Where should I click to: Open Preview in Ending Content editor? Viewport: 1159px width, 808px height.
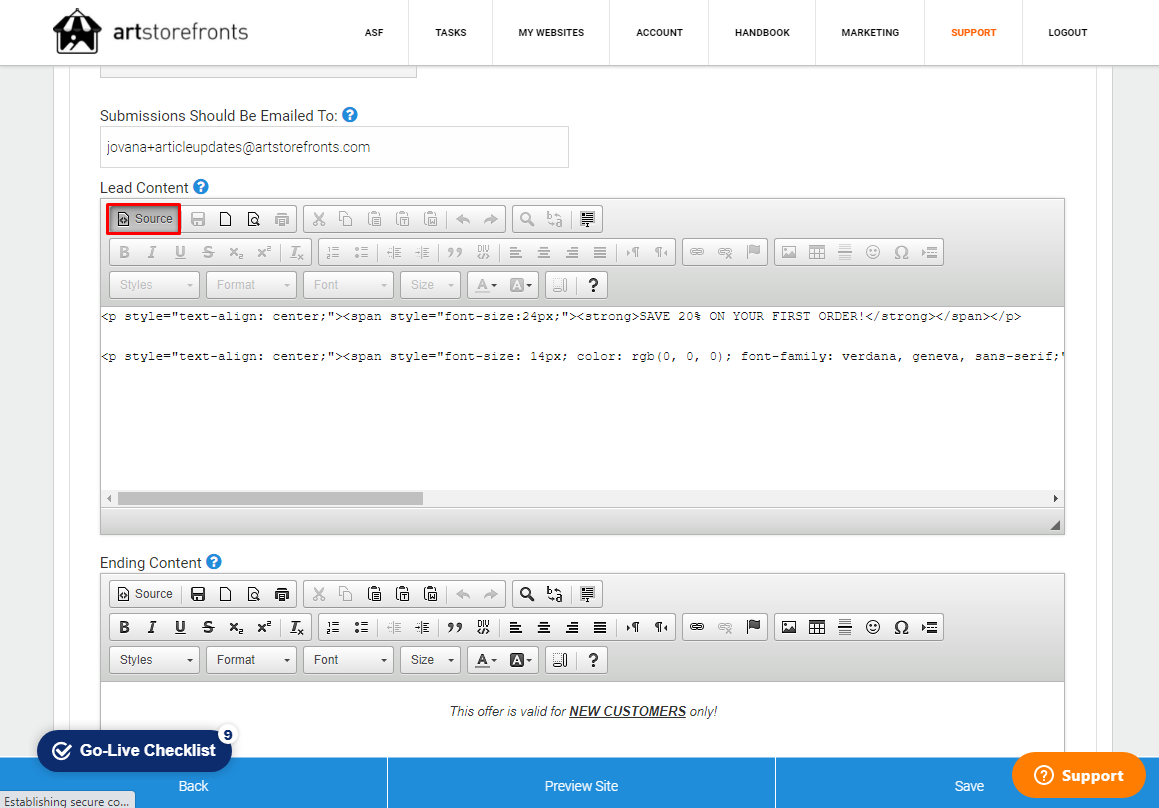(x=254, y=594)
